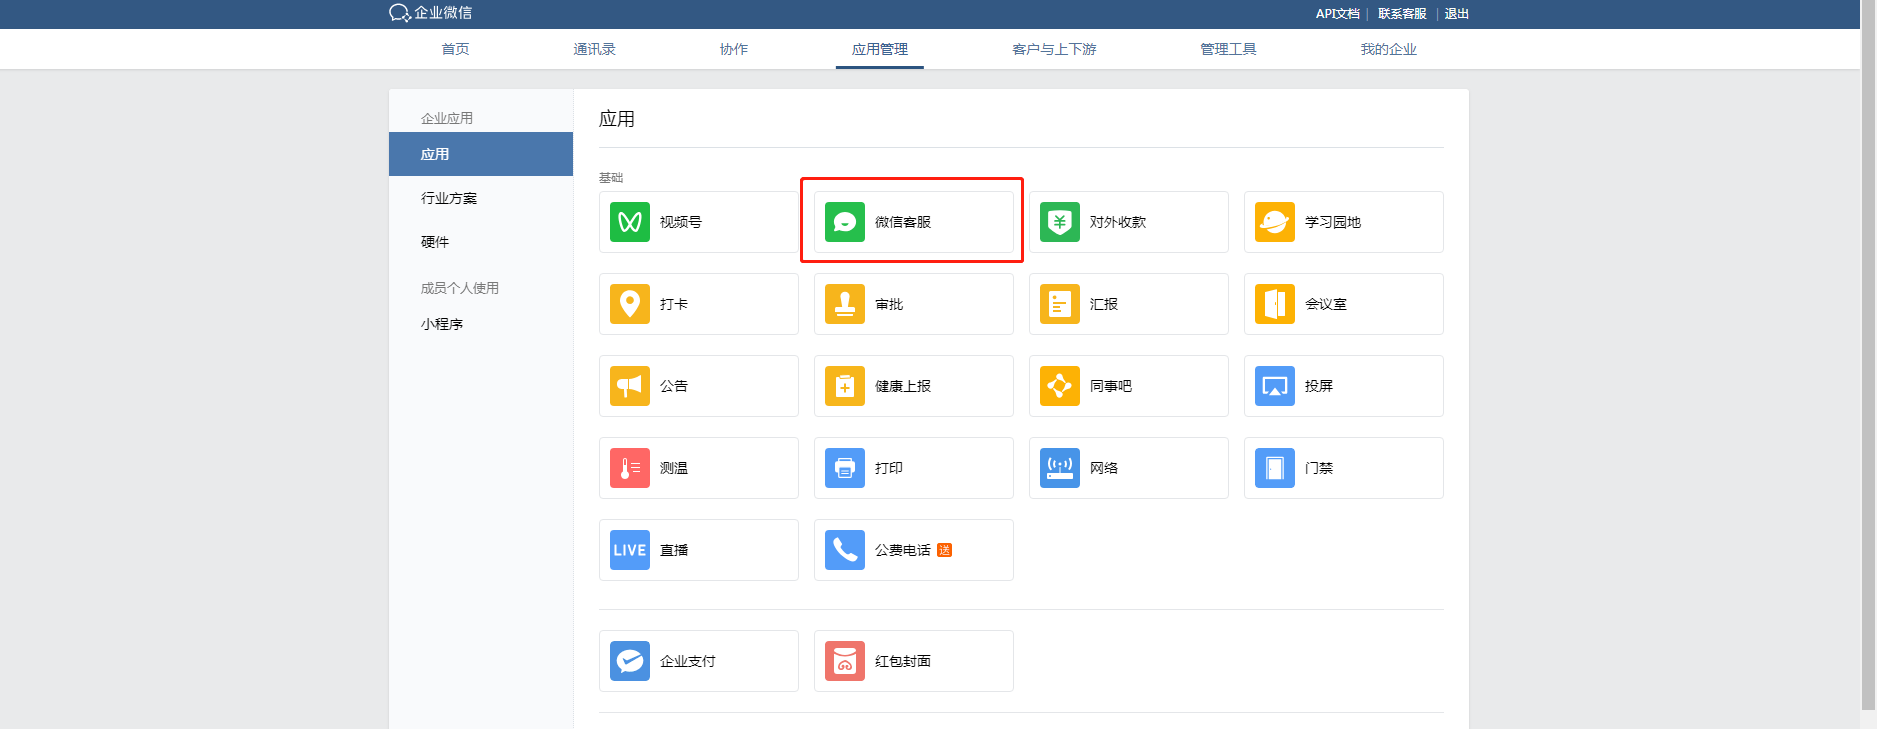The width and height of the screenshot is (1877, 729).
Task: Click the 视频号 label text
Action: click(x=681, y=222)
